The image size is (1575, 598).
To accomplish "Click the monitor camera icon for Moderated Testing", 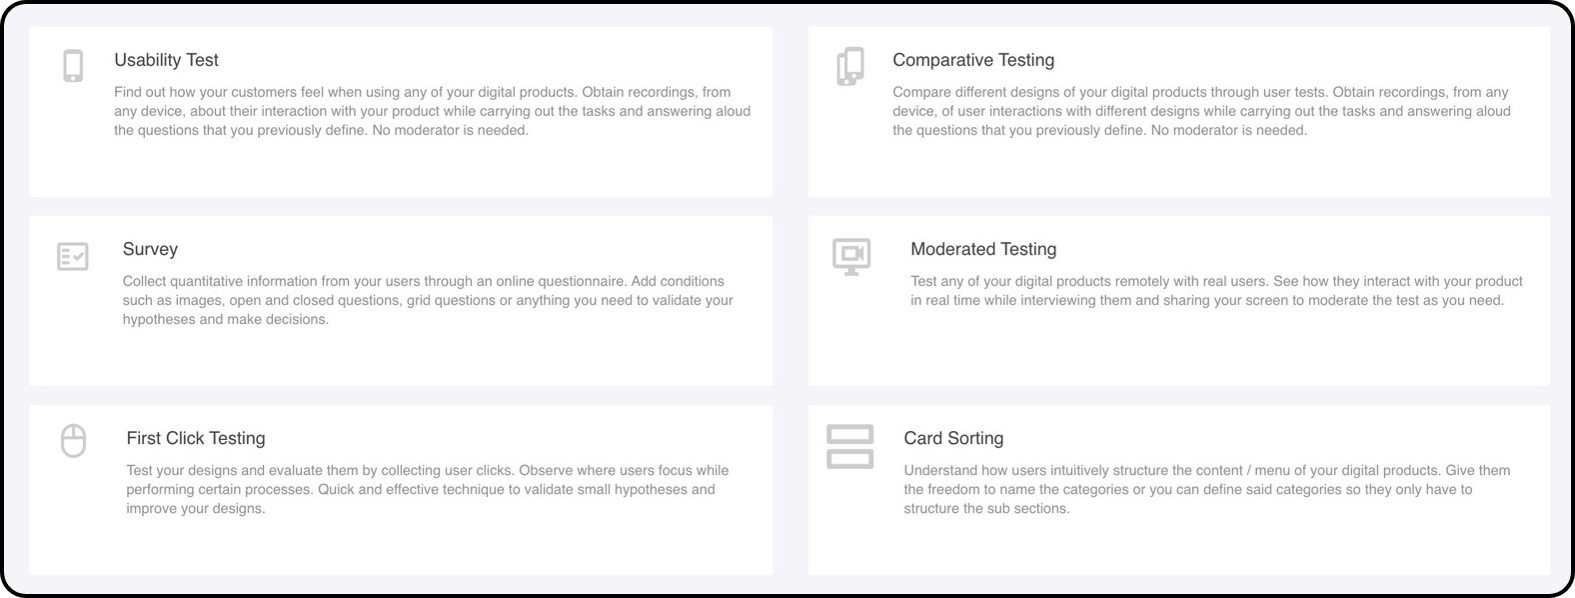I will [851, 255].
